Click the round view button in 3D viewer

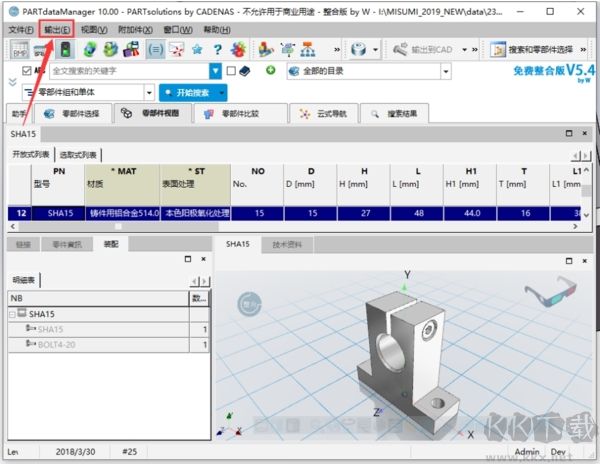pyautogui.click(x=248, y=302)
